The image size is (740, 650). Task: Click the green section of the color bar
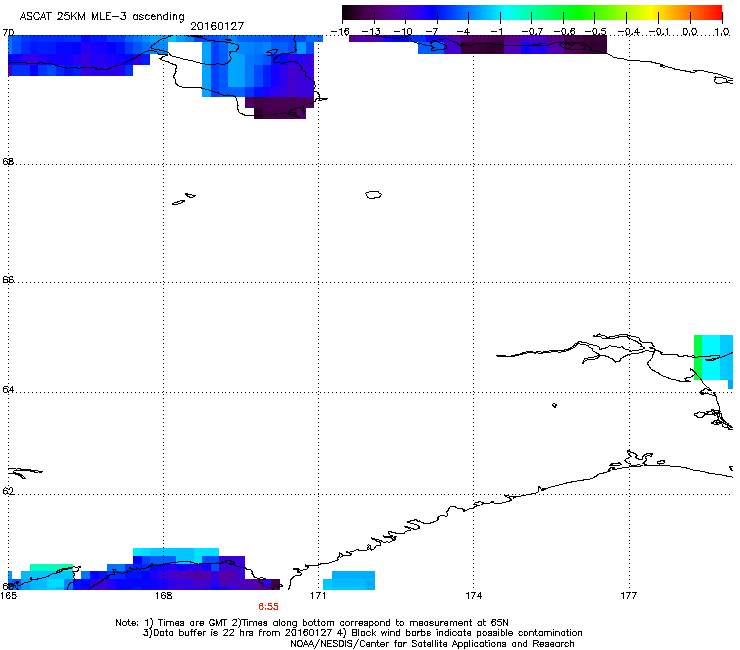click(580, 13)
